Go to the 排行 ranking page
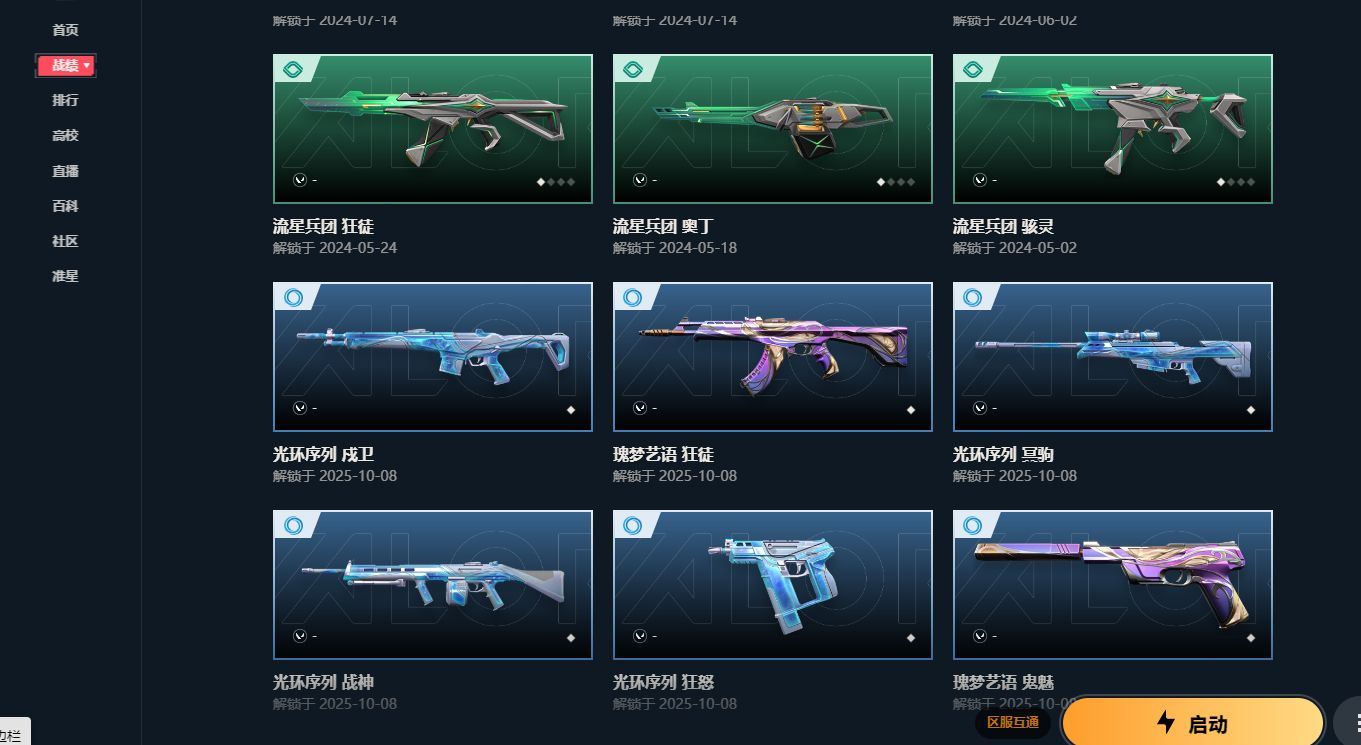Image resolution: width=1361 pixels, height=745 pixels. (65, 100)
